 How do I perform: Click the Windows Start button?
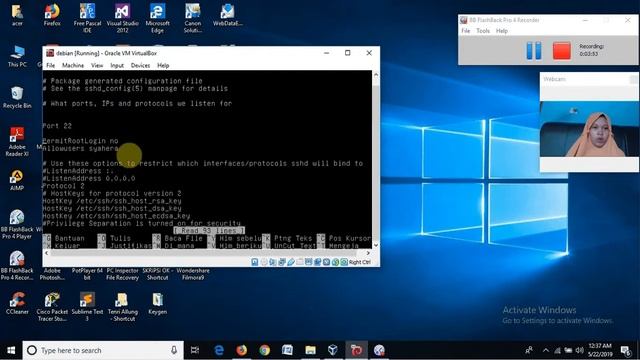pos(11,350)
